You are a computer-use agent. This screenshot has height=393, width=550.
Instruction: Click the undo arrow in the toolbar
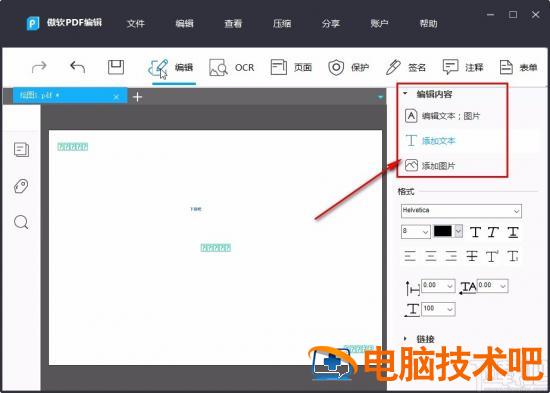click(78, 67)
